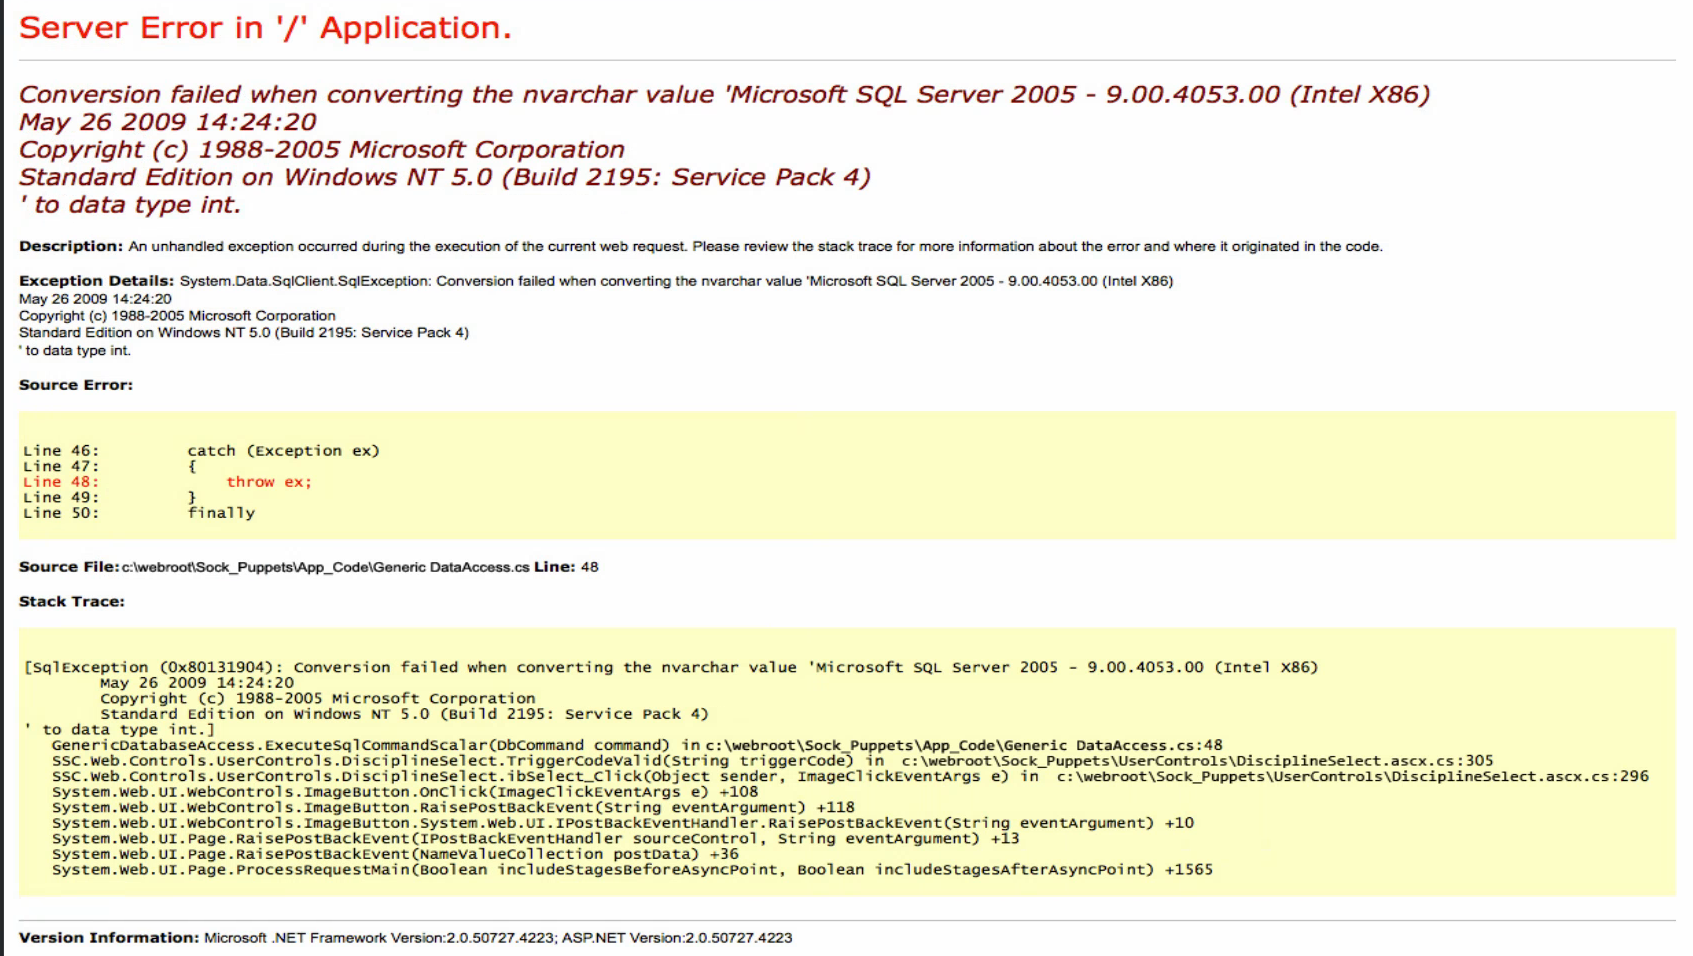1693x956 pixels.
Task: Click the large red italic 'Conversion failed' message line
Action: click(x=723, y=94)
